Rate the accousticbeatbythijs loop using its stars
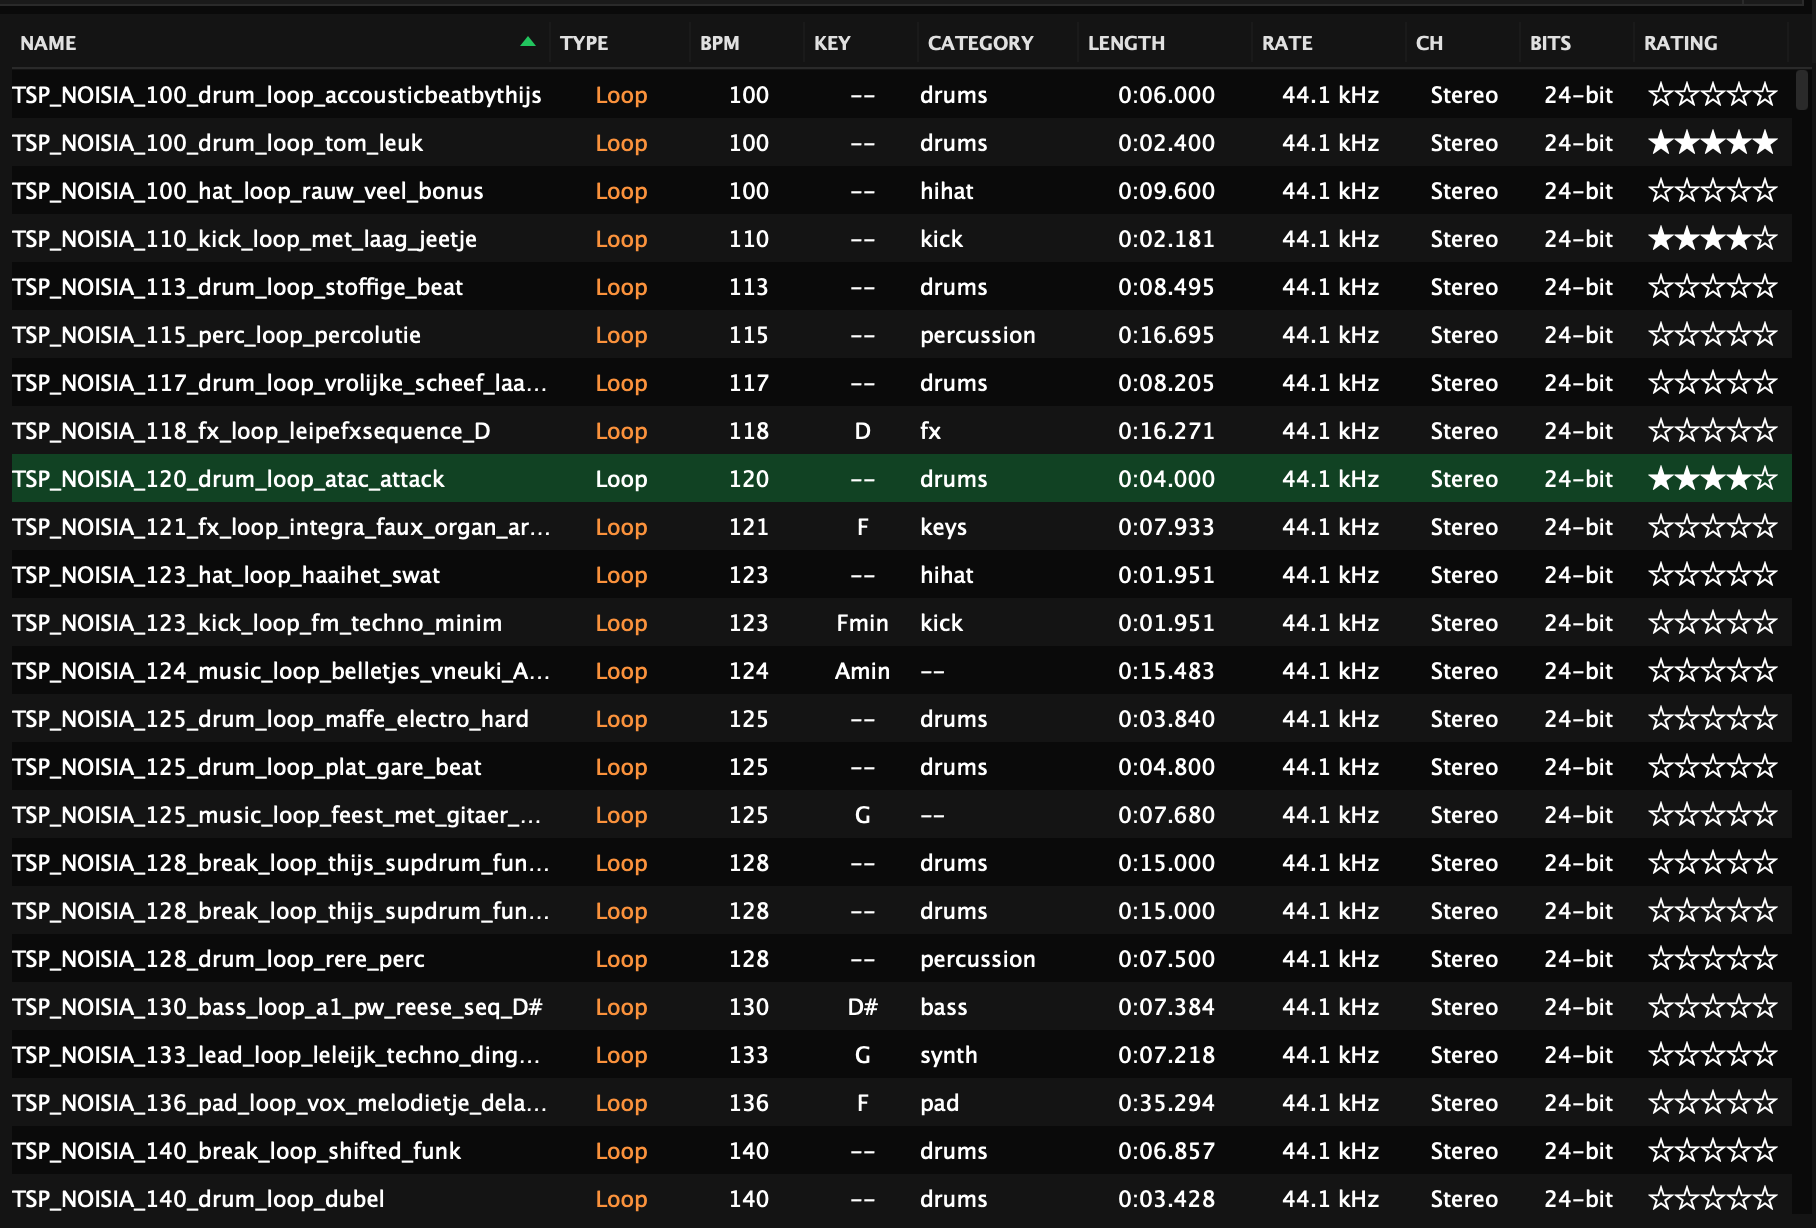1816x1228 pixels. click(1712, 95)
